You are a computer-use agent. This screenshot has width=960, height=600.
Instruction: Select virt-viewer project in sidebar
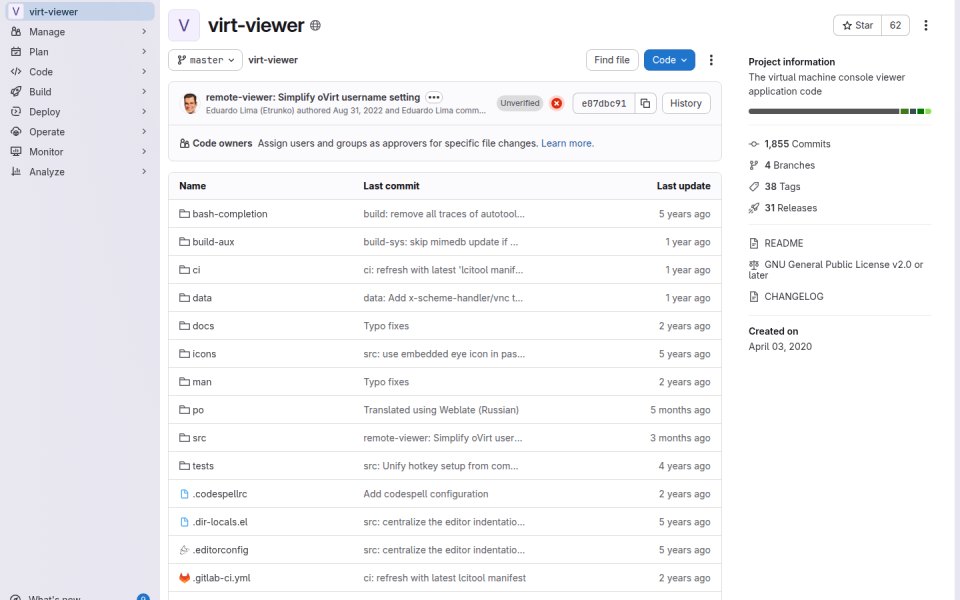pos(80,12)
